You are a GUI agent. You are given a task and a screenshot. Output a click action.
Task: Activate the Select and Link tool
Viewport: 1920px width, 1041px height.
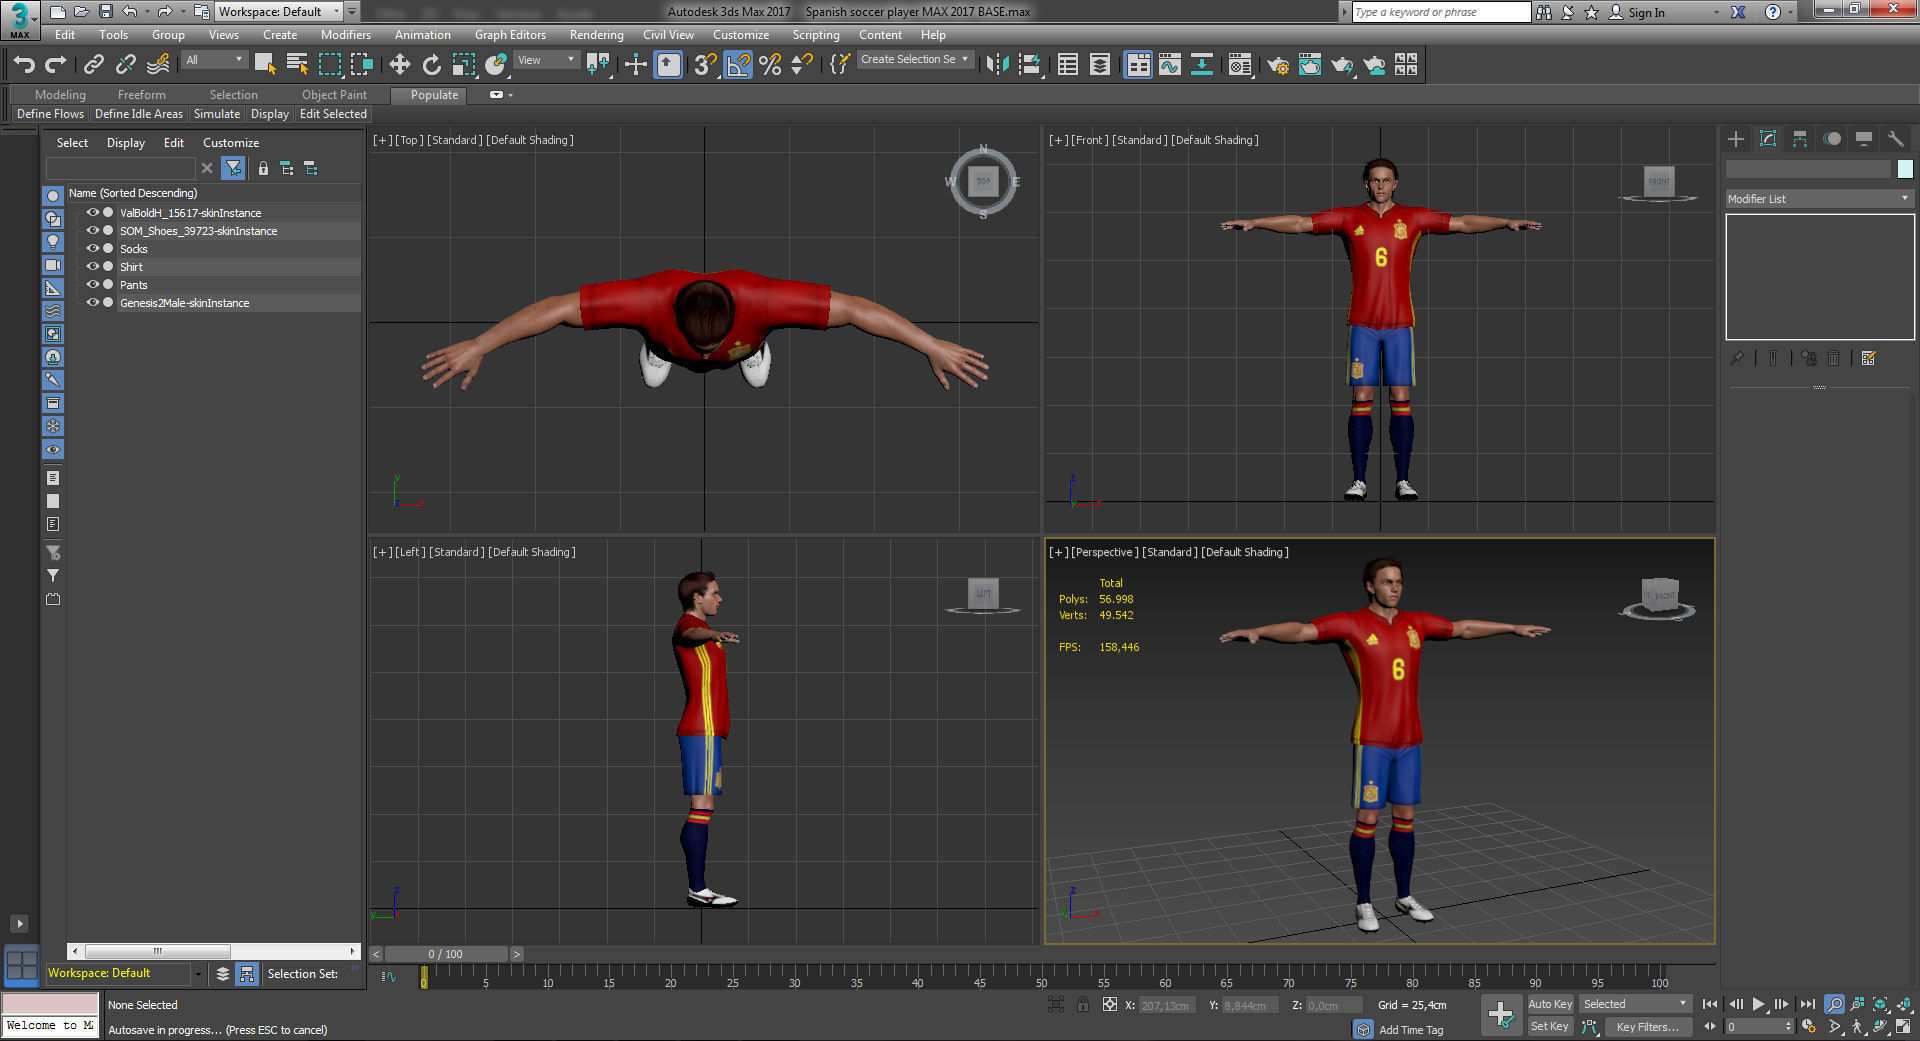[x=94, y=65]
